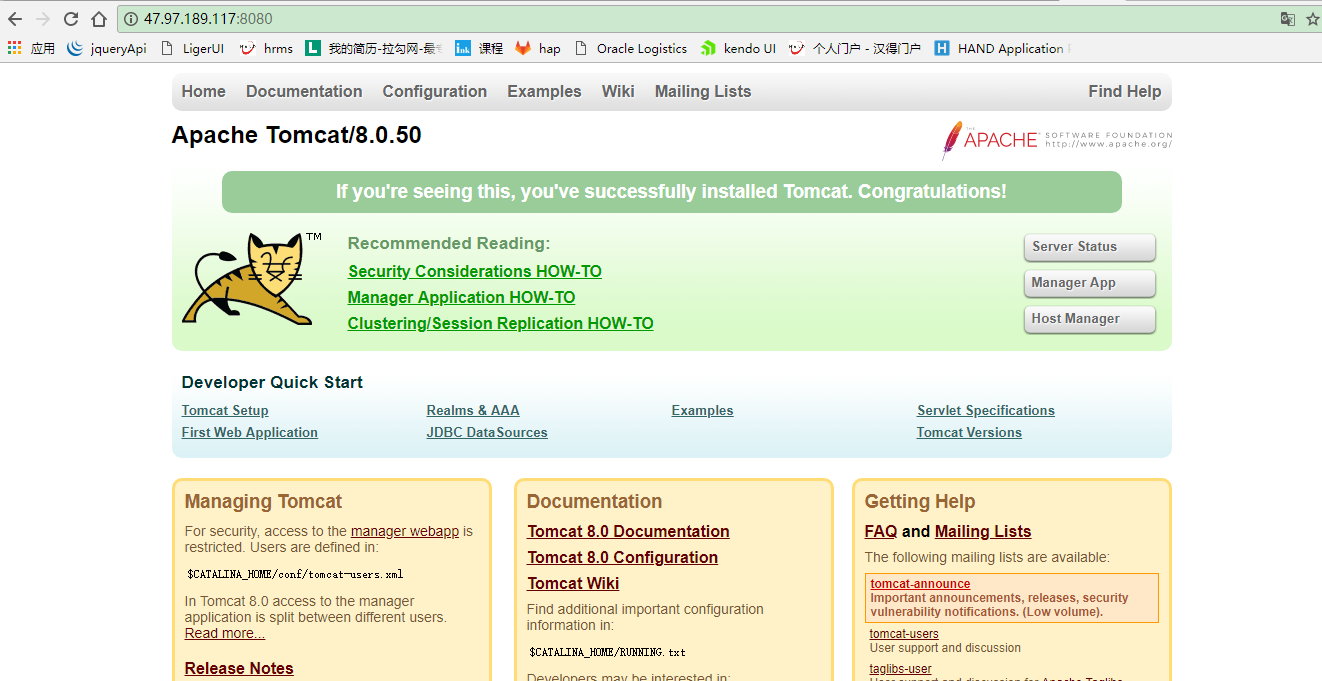
Task: Follow the manager webapp link
Action: [405, 531]
